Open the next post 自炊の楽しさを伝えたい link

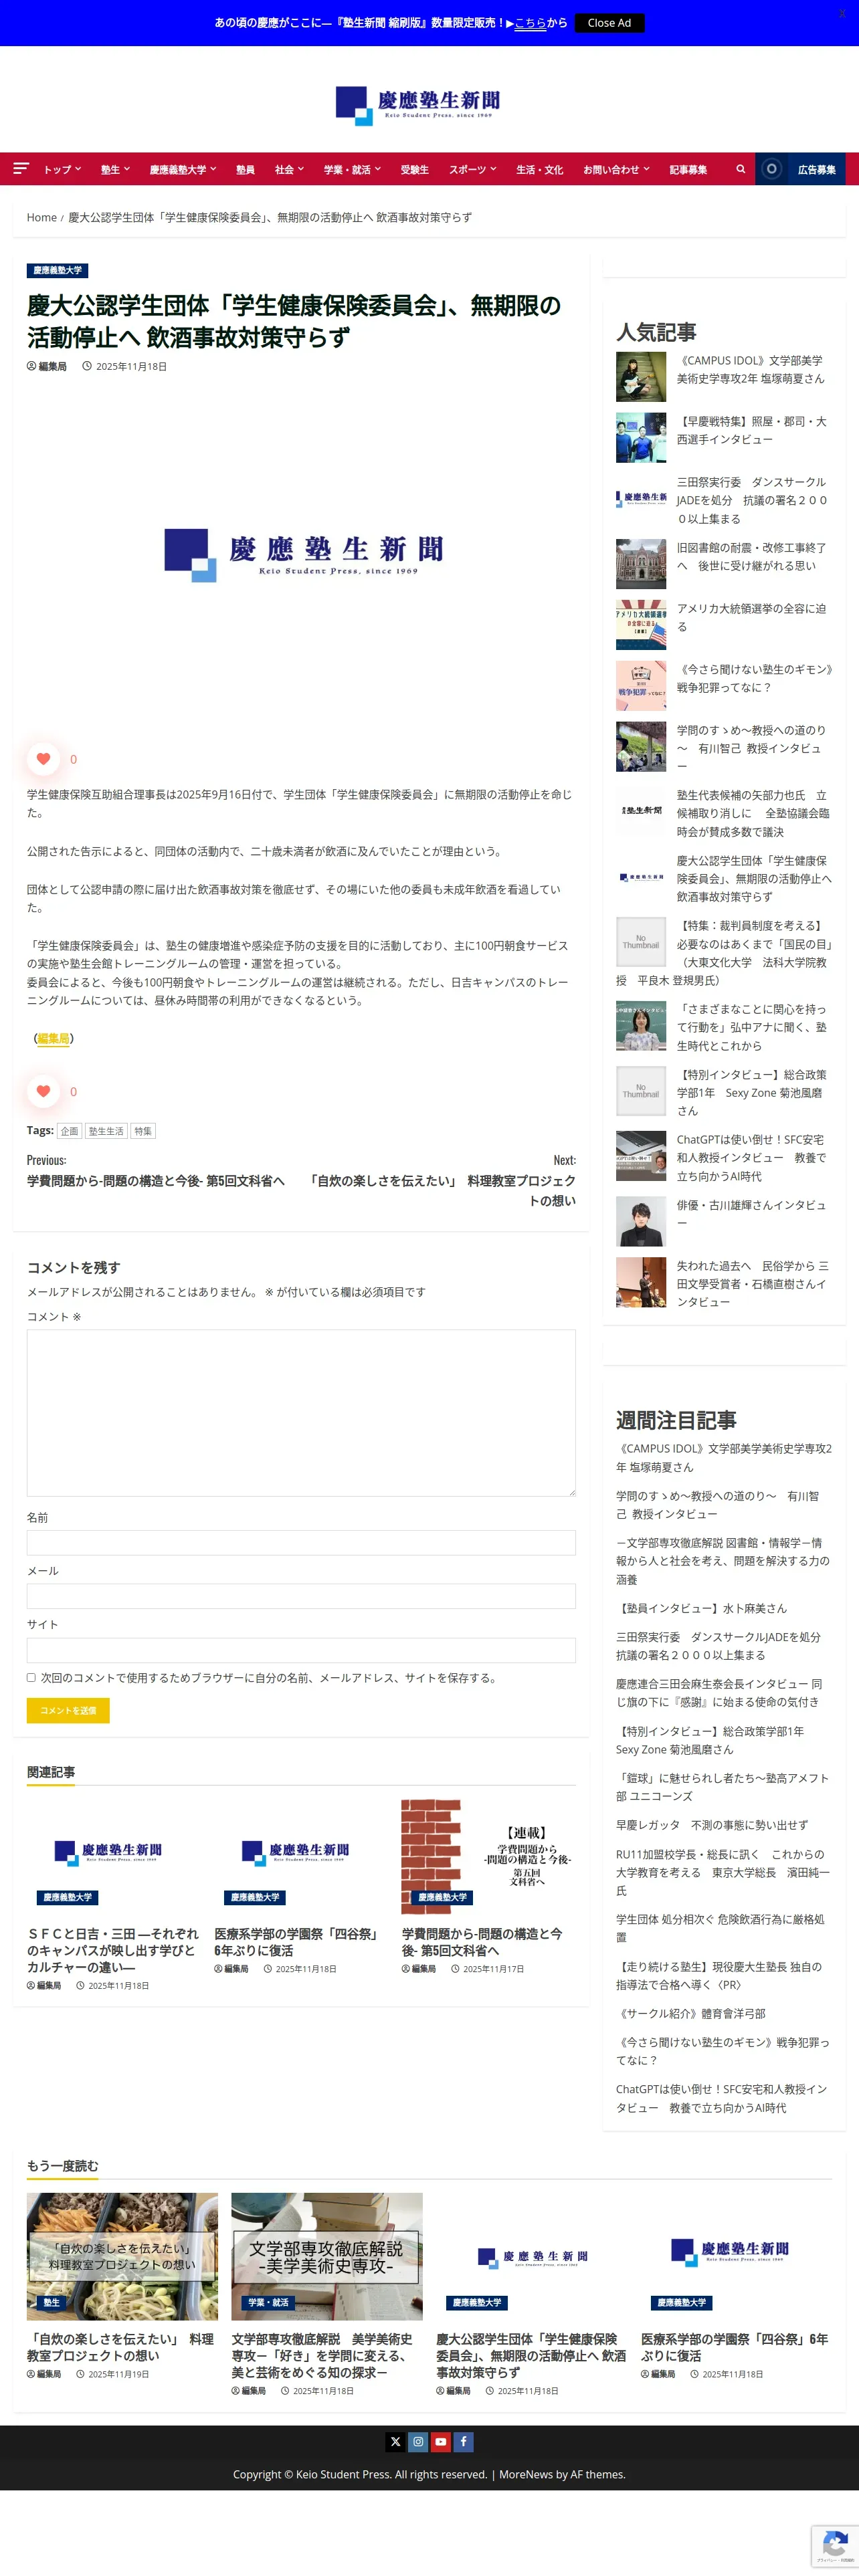pos(441,1190)
